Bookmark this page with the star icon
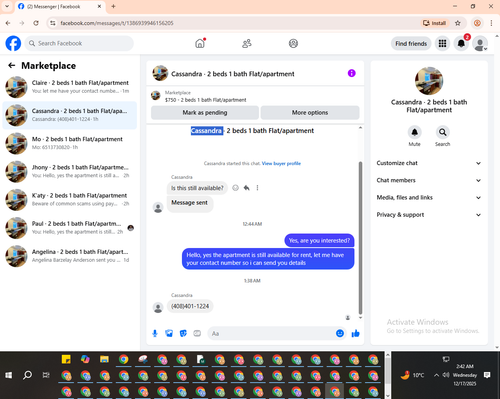Viewport: 500px width, 399px height. coord(458,23)
